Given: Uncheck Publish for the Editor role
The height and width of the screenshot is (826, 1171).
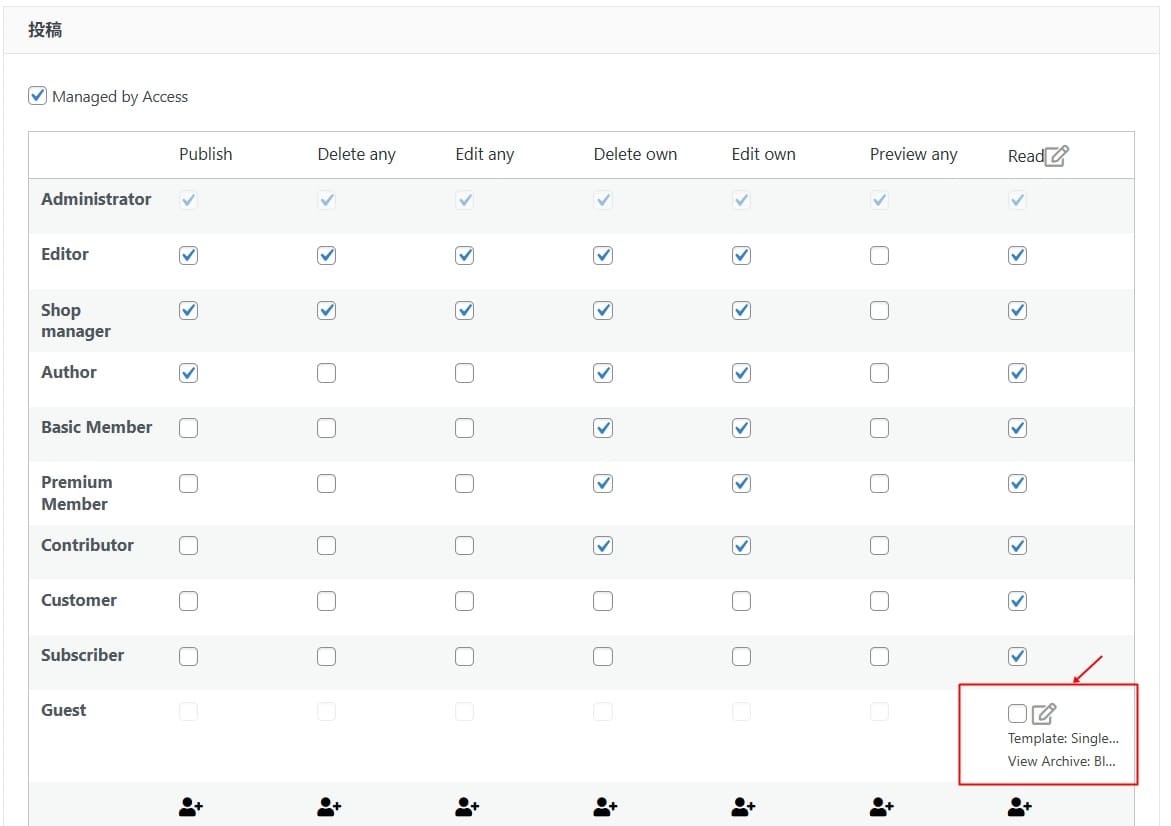Looking at the screenshot, I should pyautogui.click(x=188, y=256).
